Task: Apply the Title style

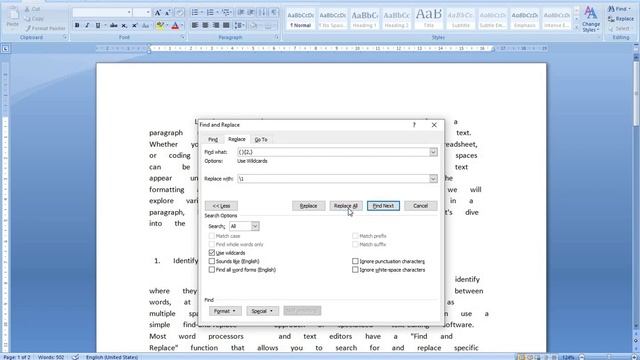Action: click(429, 19)
